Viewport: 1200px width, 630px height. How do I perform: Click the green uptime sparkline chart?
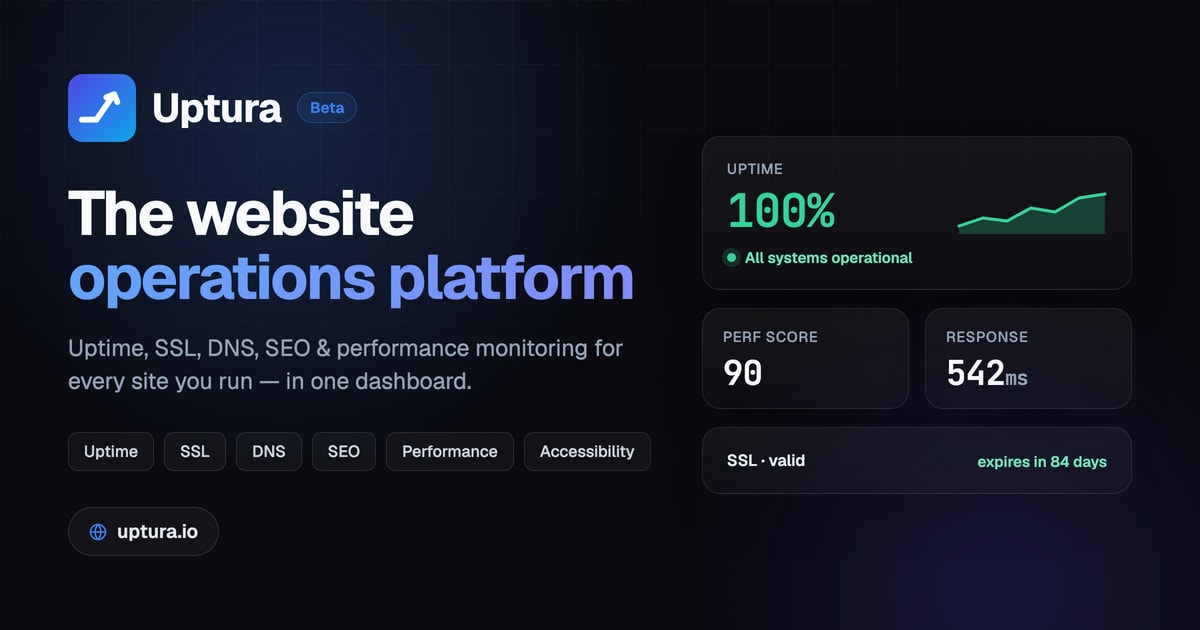pos(1032,213)
